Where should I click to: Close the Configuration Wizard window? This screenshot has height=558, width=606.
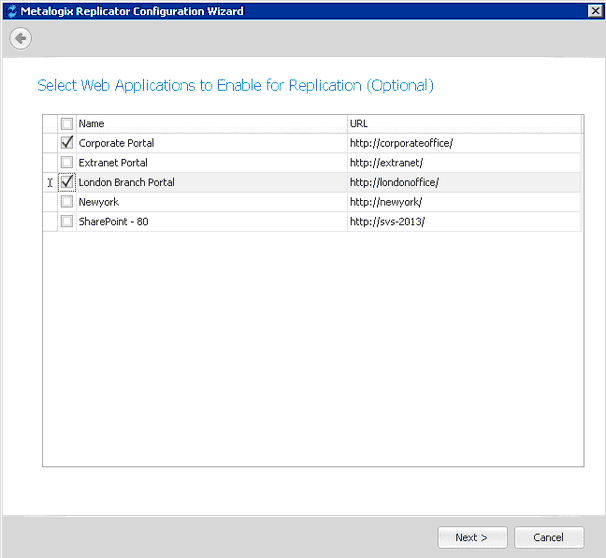[596, 11]
